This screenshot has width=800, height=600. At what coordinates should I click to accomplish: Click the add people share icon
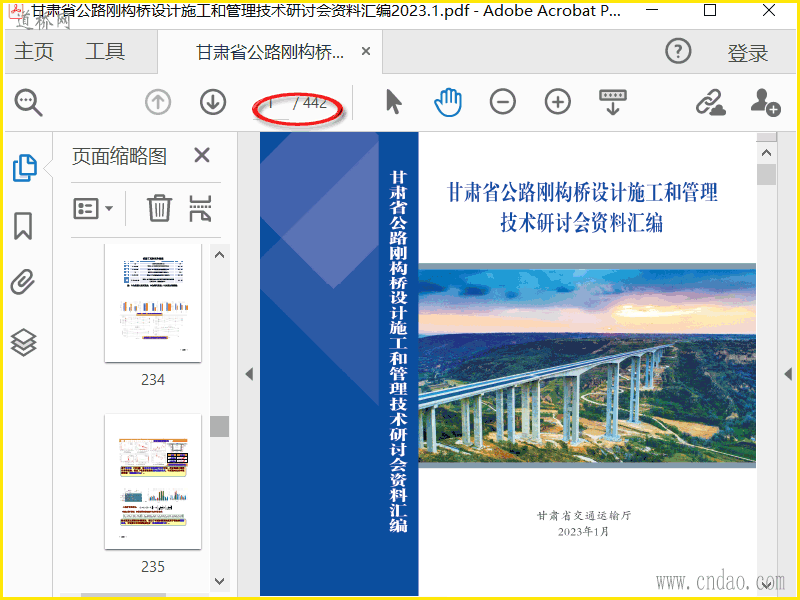tap(765, 102)
